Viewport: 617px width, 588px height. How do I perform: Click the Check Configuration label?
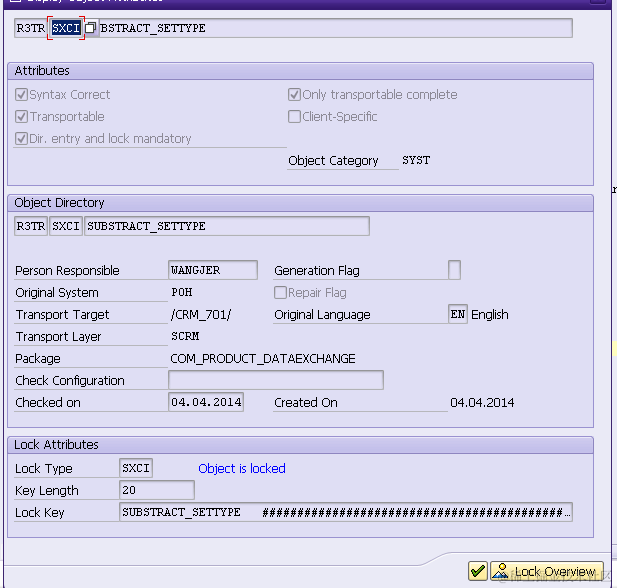pyautogui.click(x=70, y=381)
